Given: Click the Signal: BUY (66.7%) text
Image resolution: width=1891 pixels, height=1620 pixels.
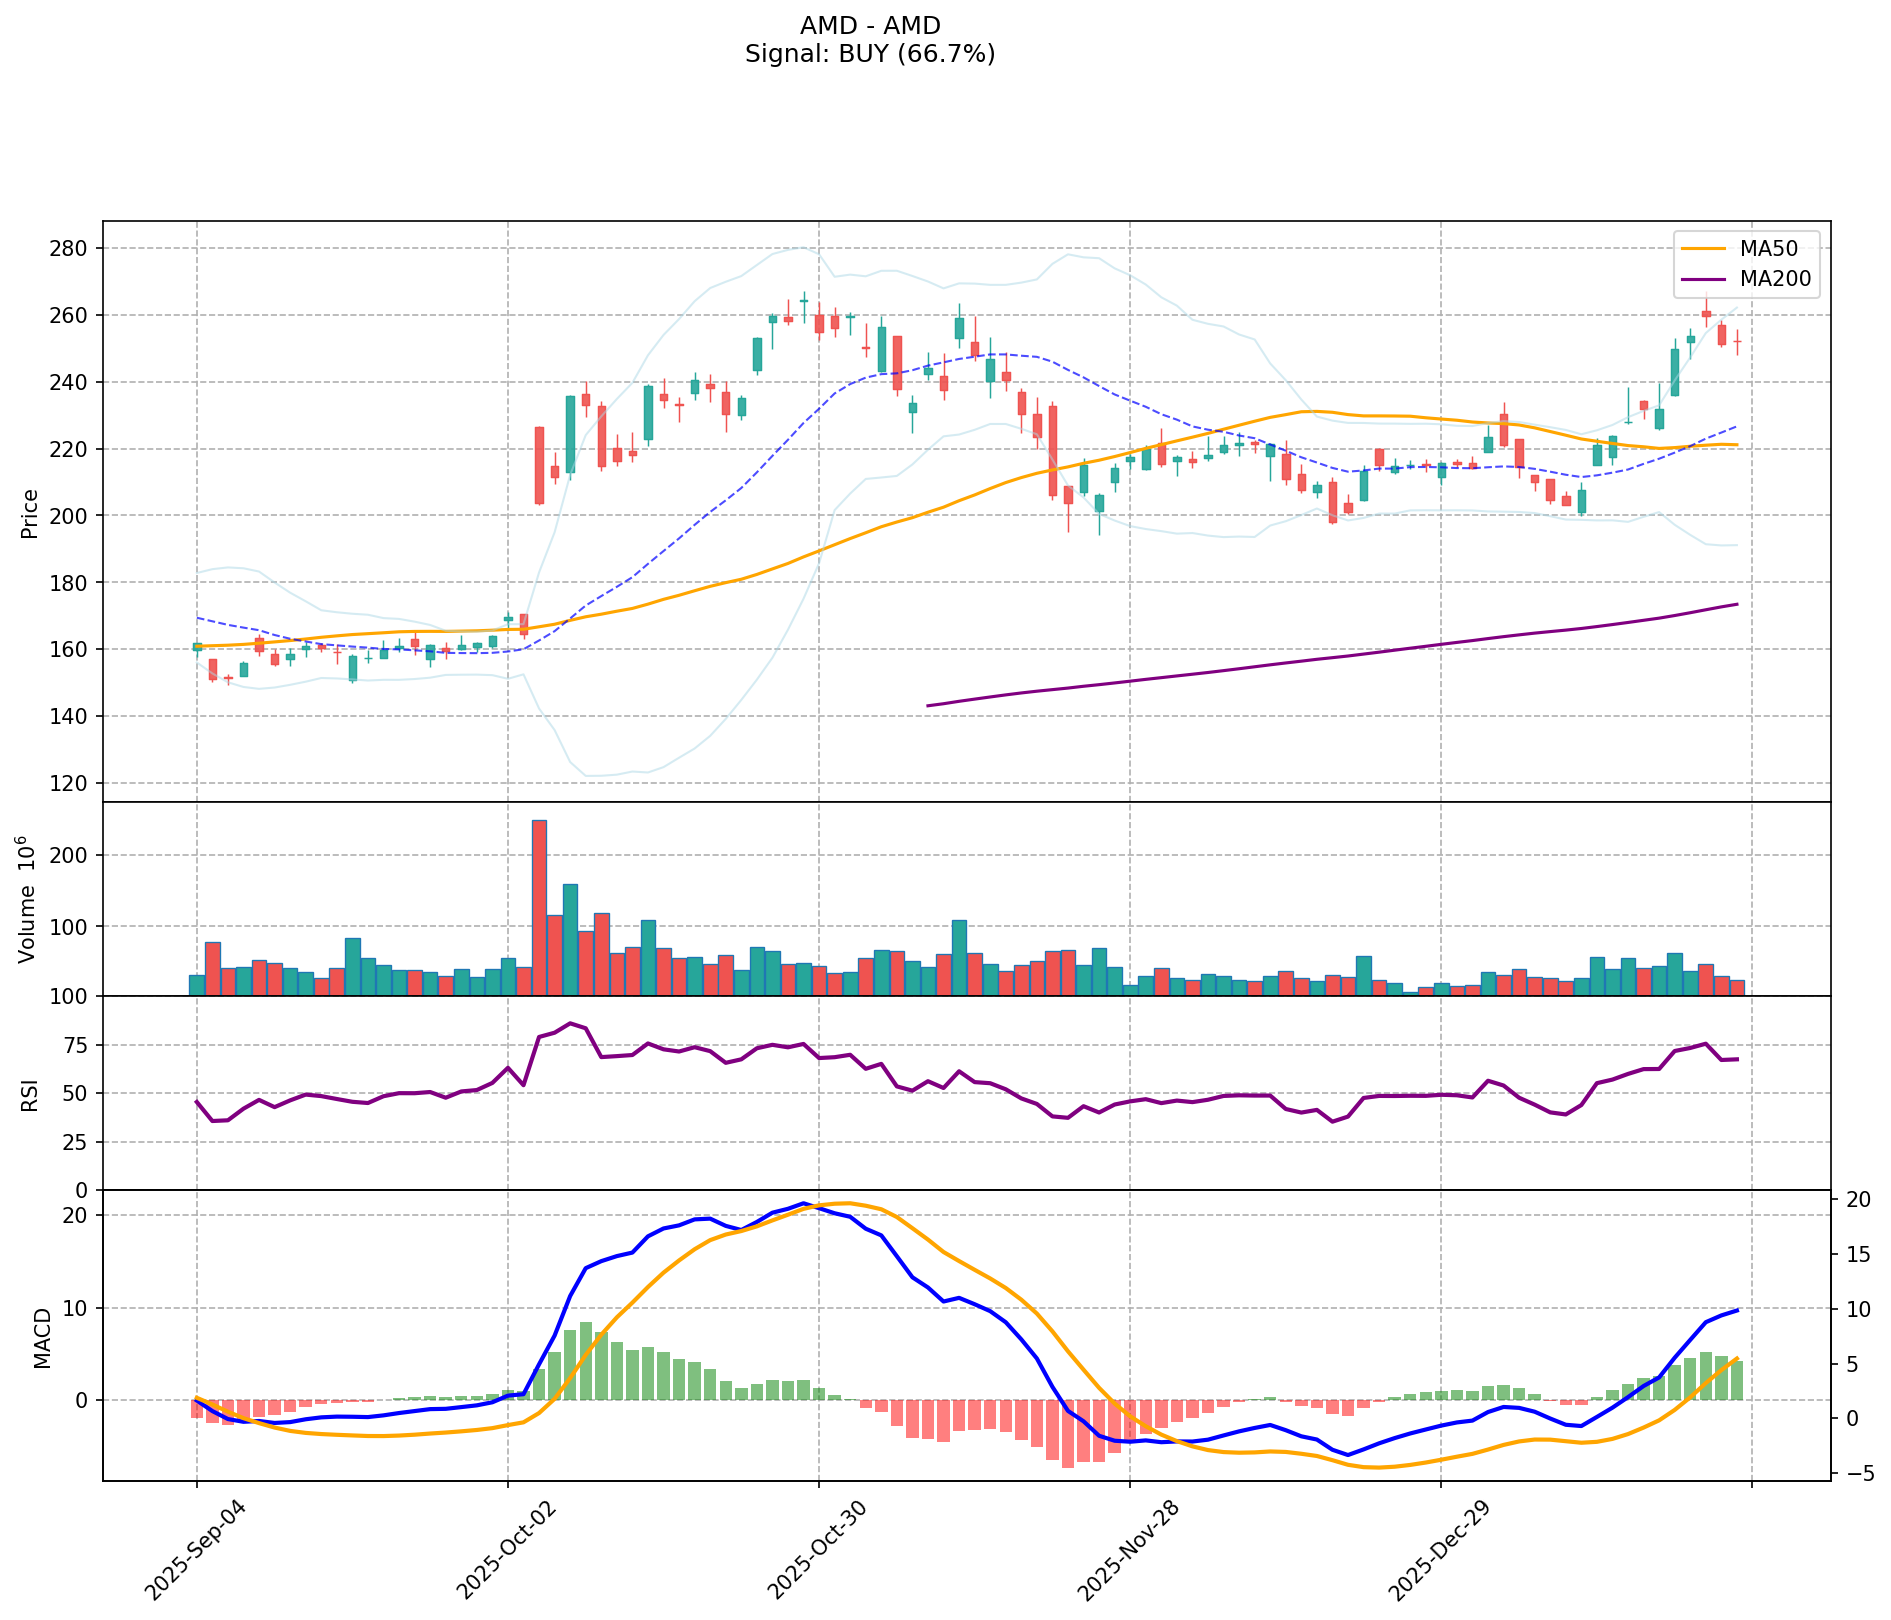Looking at the screenshot, I should tap(870, 54).
